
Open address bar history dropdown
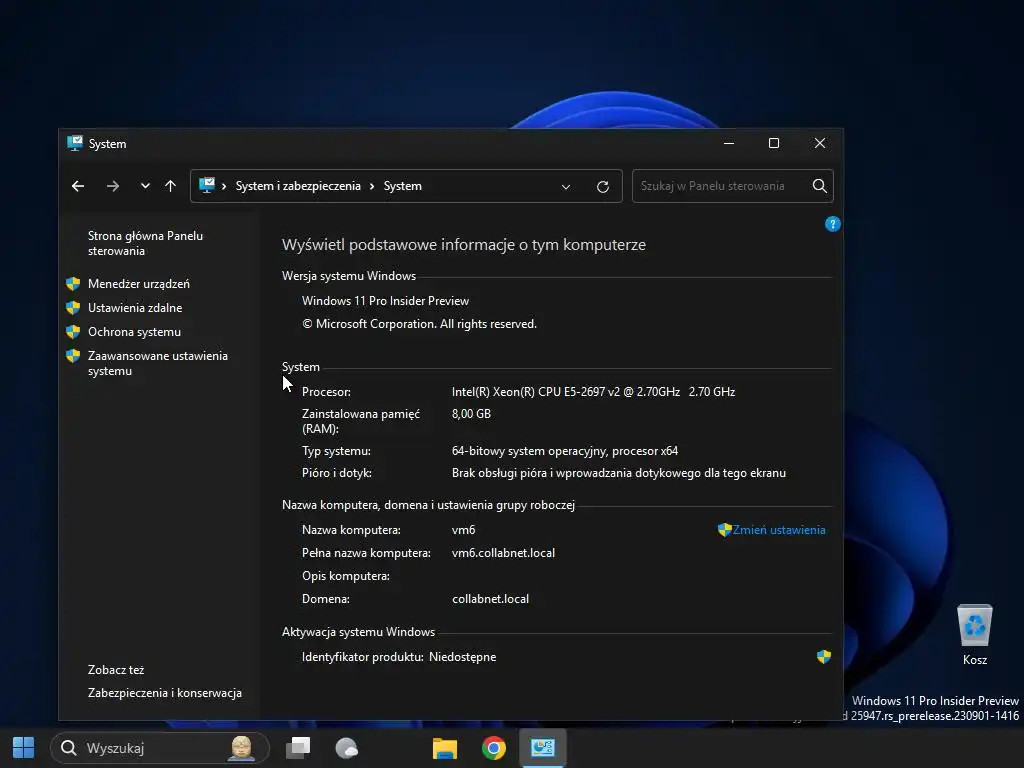pyautogui.click(x=566, y=187)
